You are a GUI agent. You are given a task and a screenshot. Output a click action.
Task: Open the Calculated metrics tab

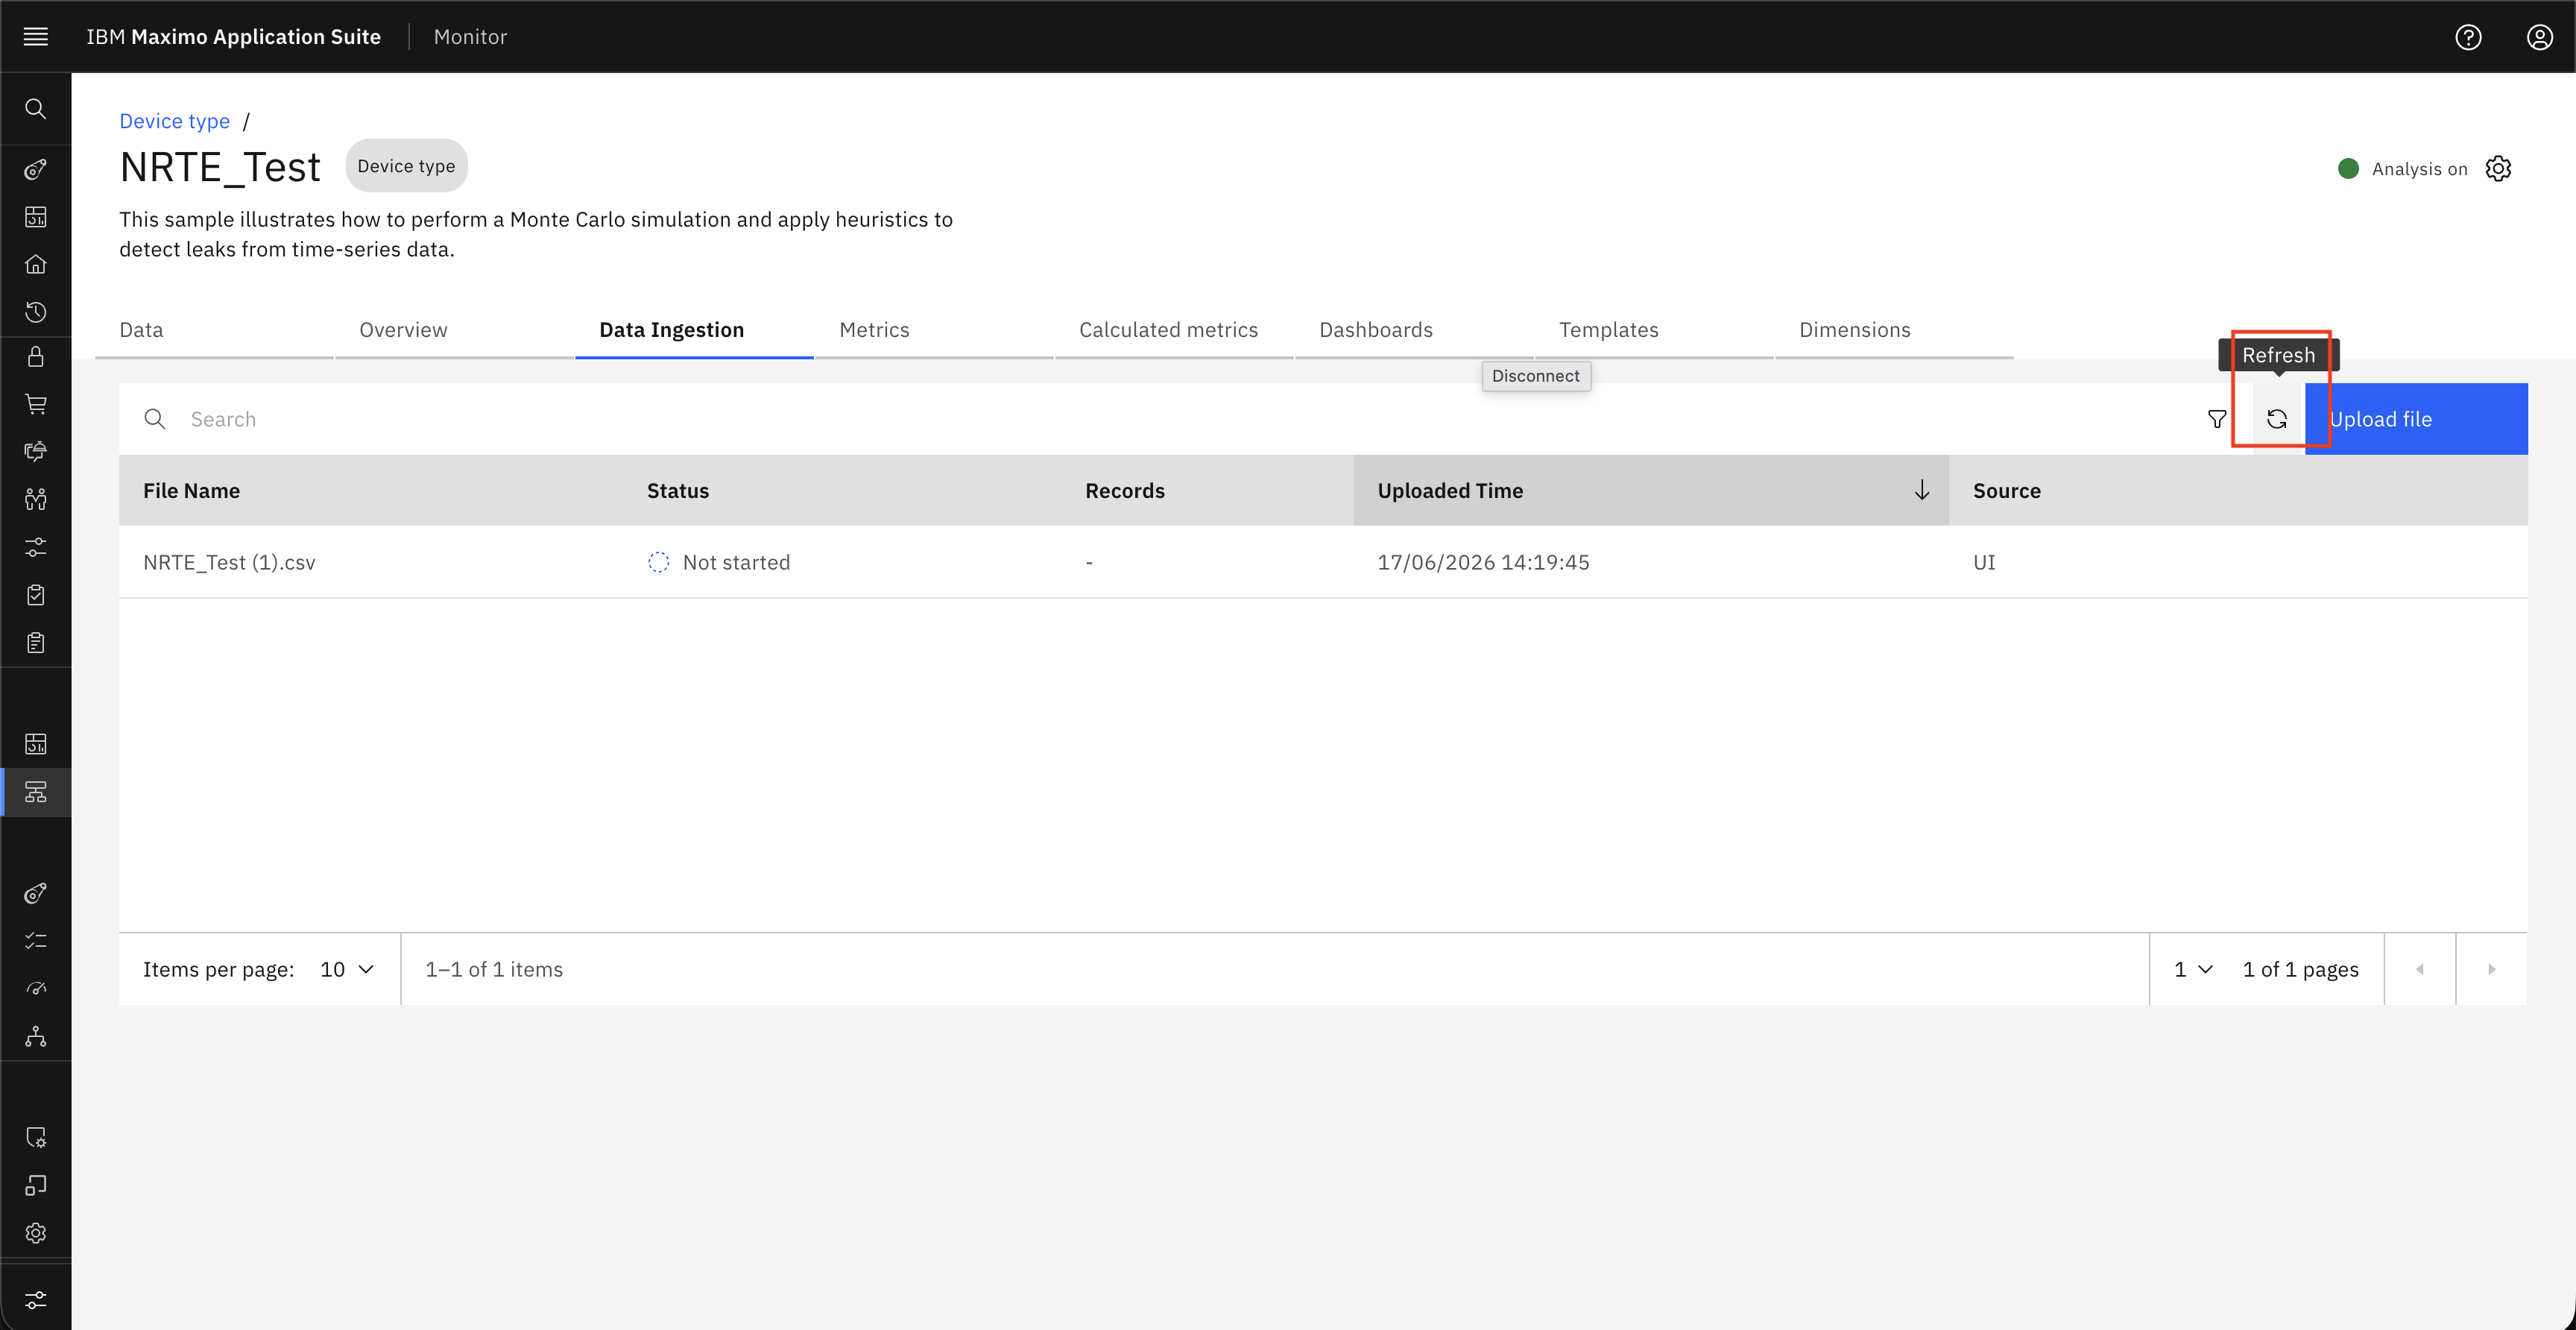[1175, 330]
